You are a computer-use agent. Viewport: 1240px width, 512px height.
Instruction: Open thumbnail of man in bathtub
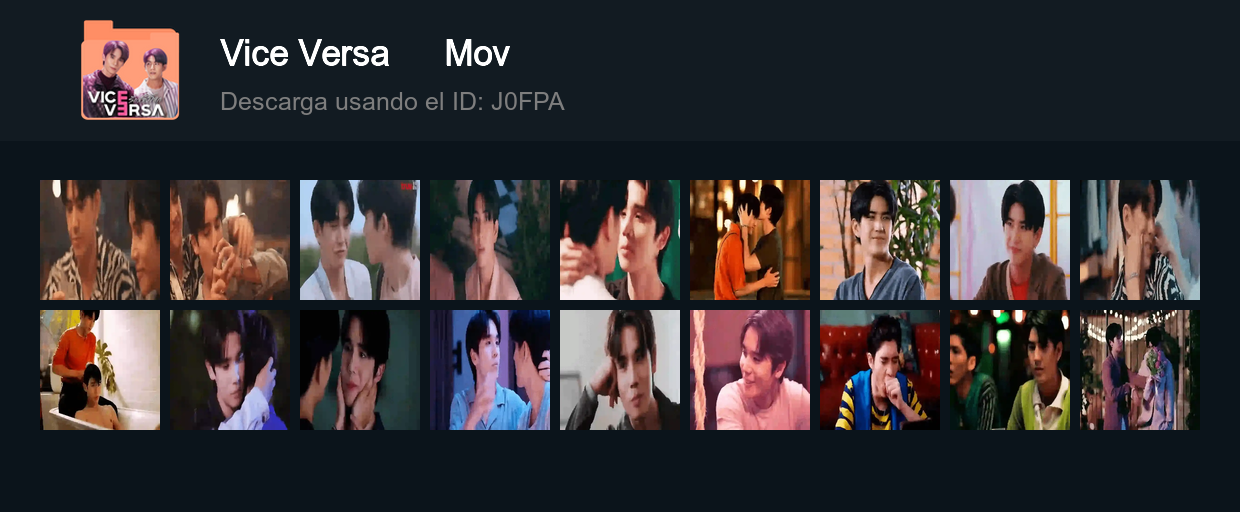point(100,370)
